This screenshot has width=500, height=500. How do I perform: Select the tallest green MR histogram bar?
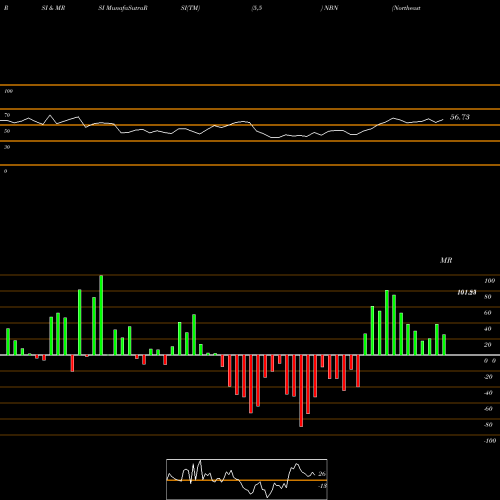(101, 315)
